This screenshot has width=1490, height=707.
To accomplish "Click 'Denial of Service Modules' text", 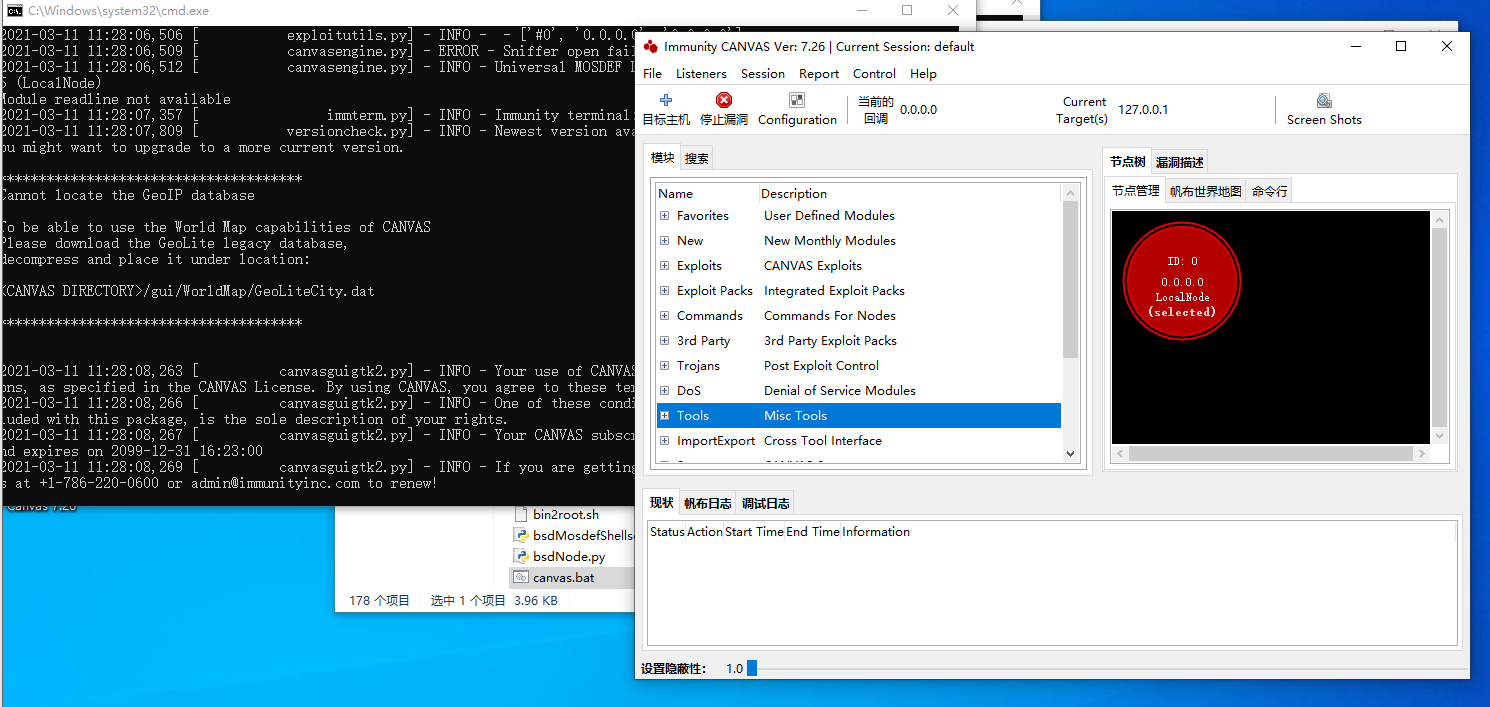I will (840, 390).
